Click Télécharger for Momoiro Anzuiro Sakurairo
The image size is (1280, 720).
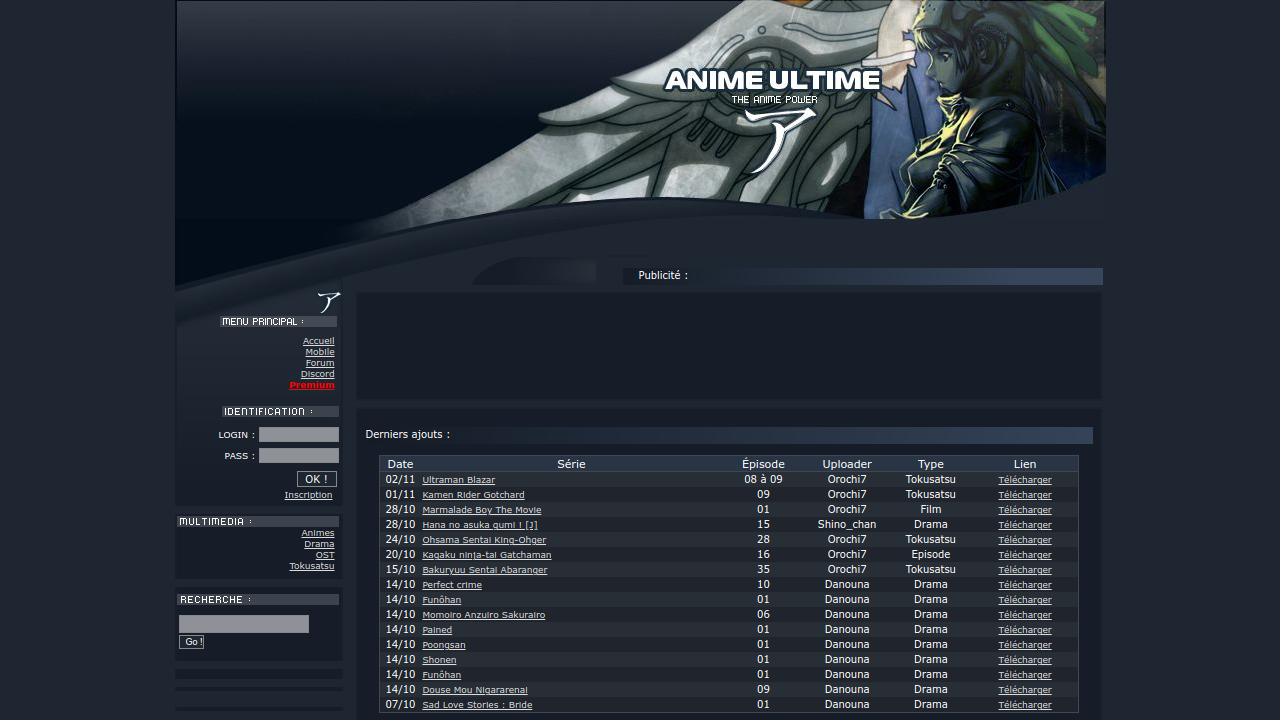tap(1025, 615)
